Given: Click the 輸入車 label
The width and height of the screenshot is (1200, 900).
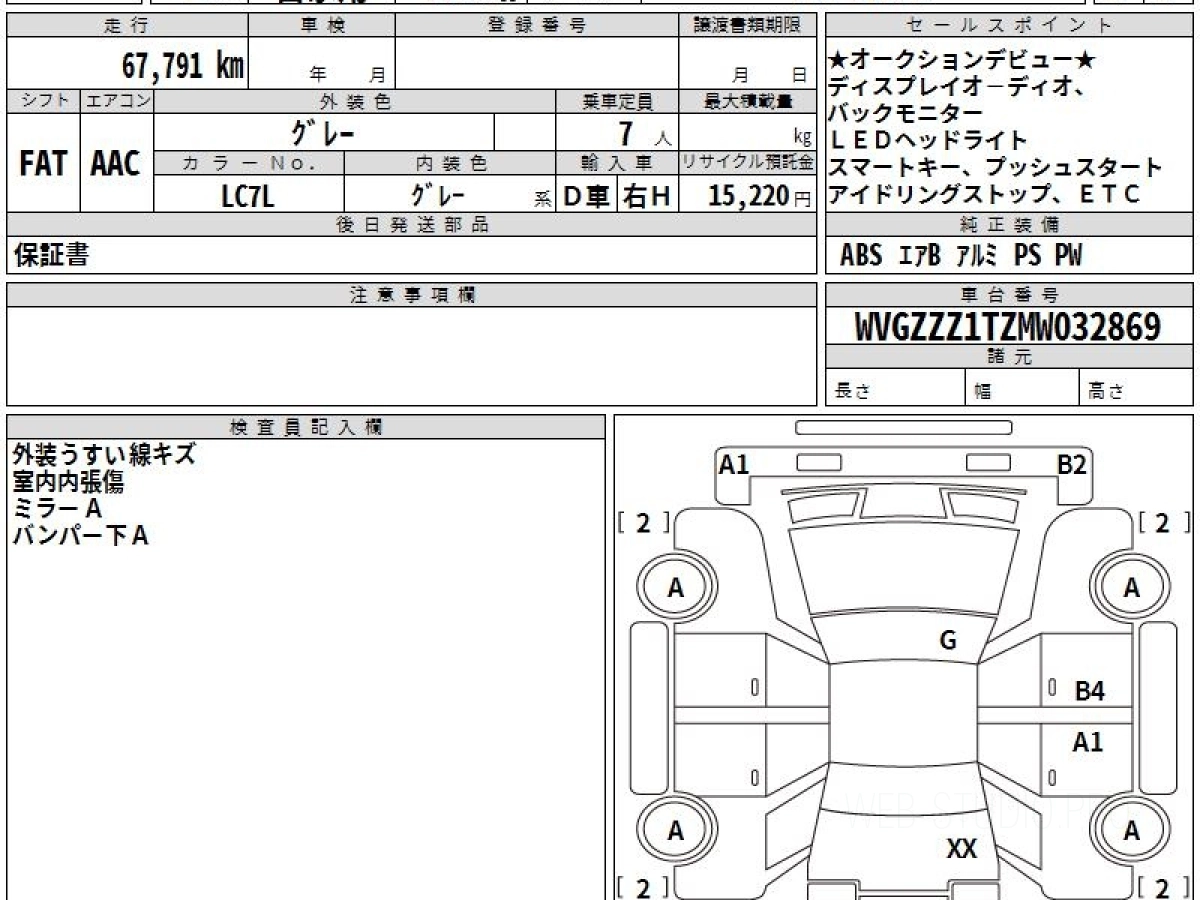Looking at the screenshot, I should point(617,162).
